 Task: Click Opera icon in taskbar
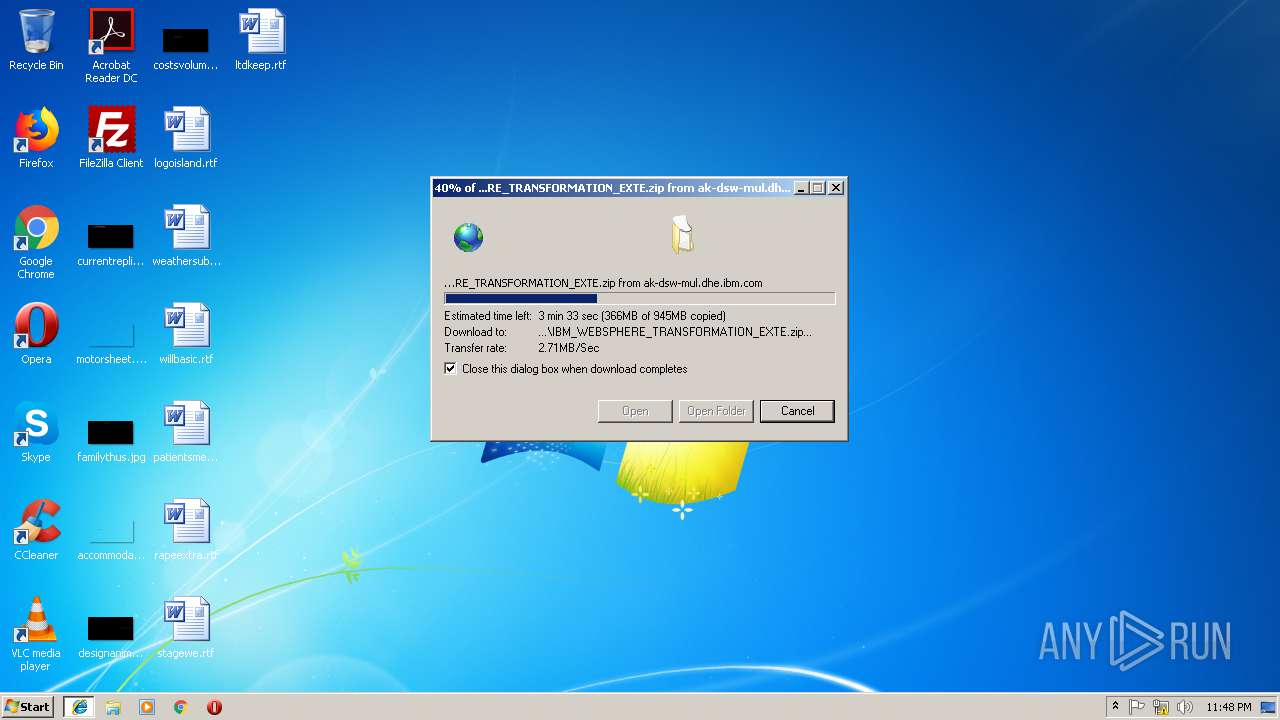214,707
